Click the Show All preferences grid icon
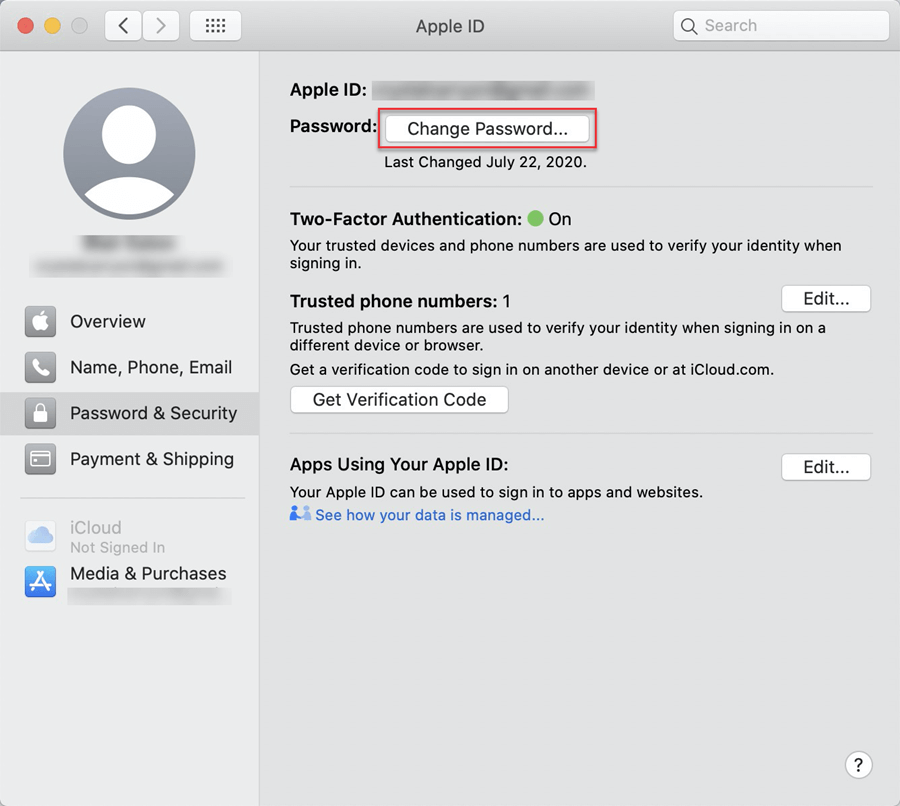The image size is (900, 806). click(x=215, y=25)
